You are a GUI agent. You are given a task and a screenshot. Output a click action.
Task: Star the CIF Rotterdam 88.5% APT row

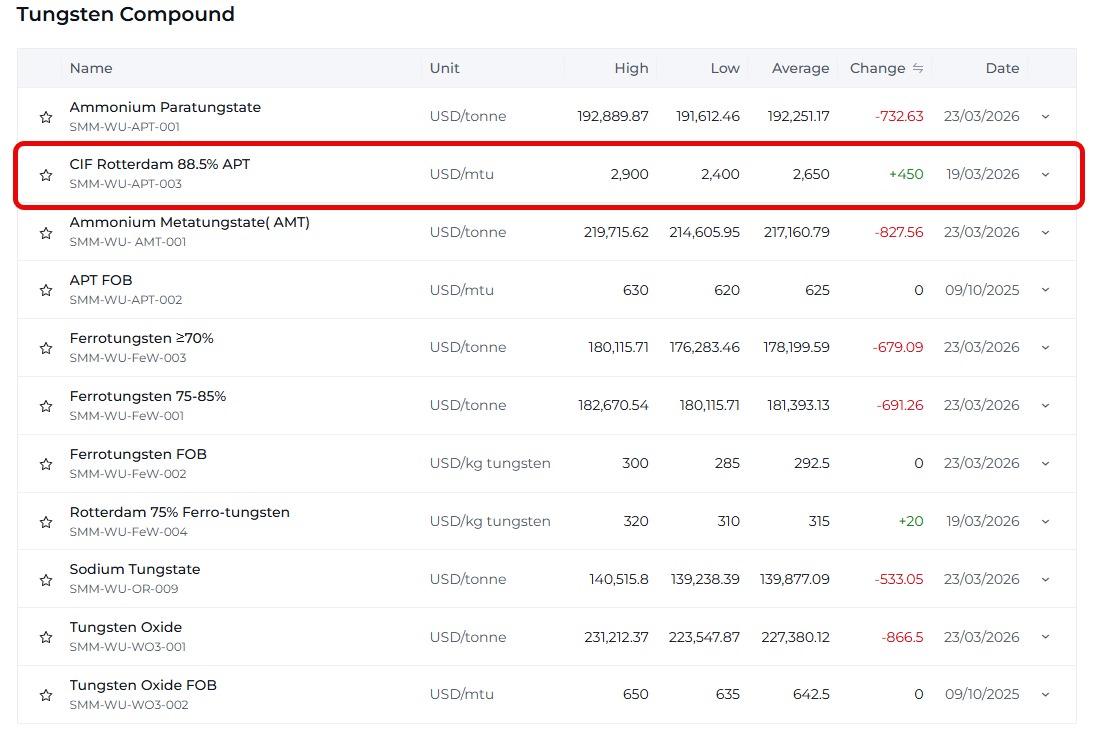[x=46, y=174]
